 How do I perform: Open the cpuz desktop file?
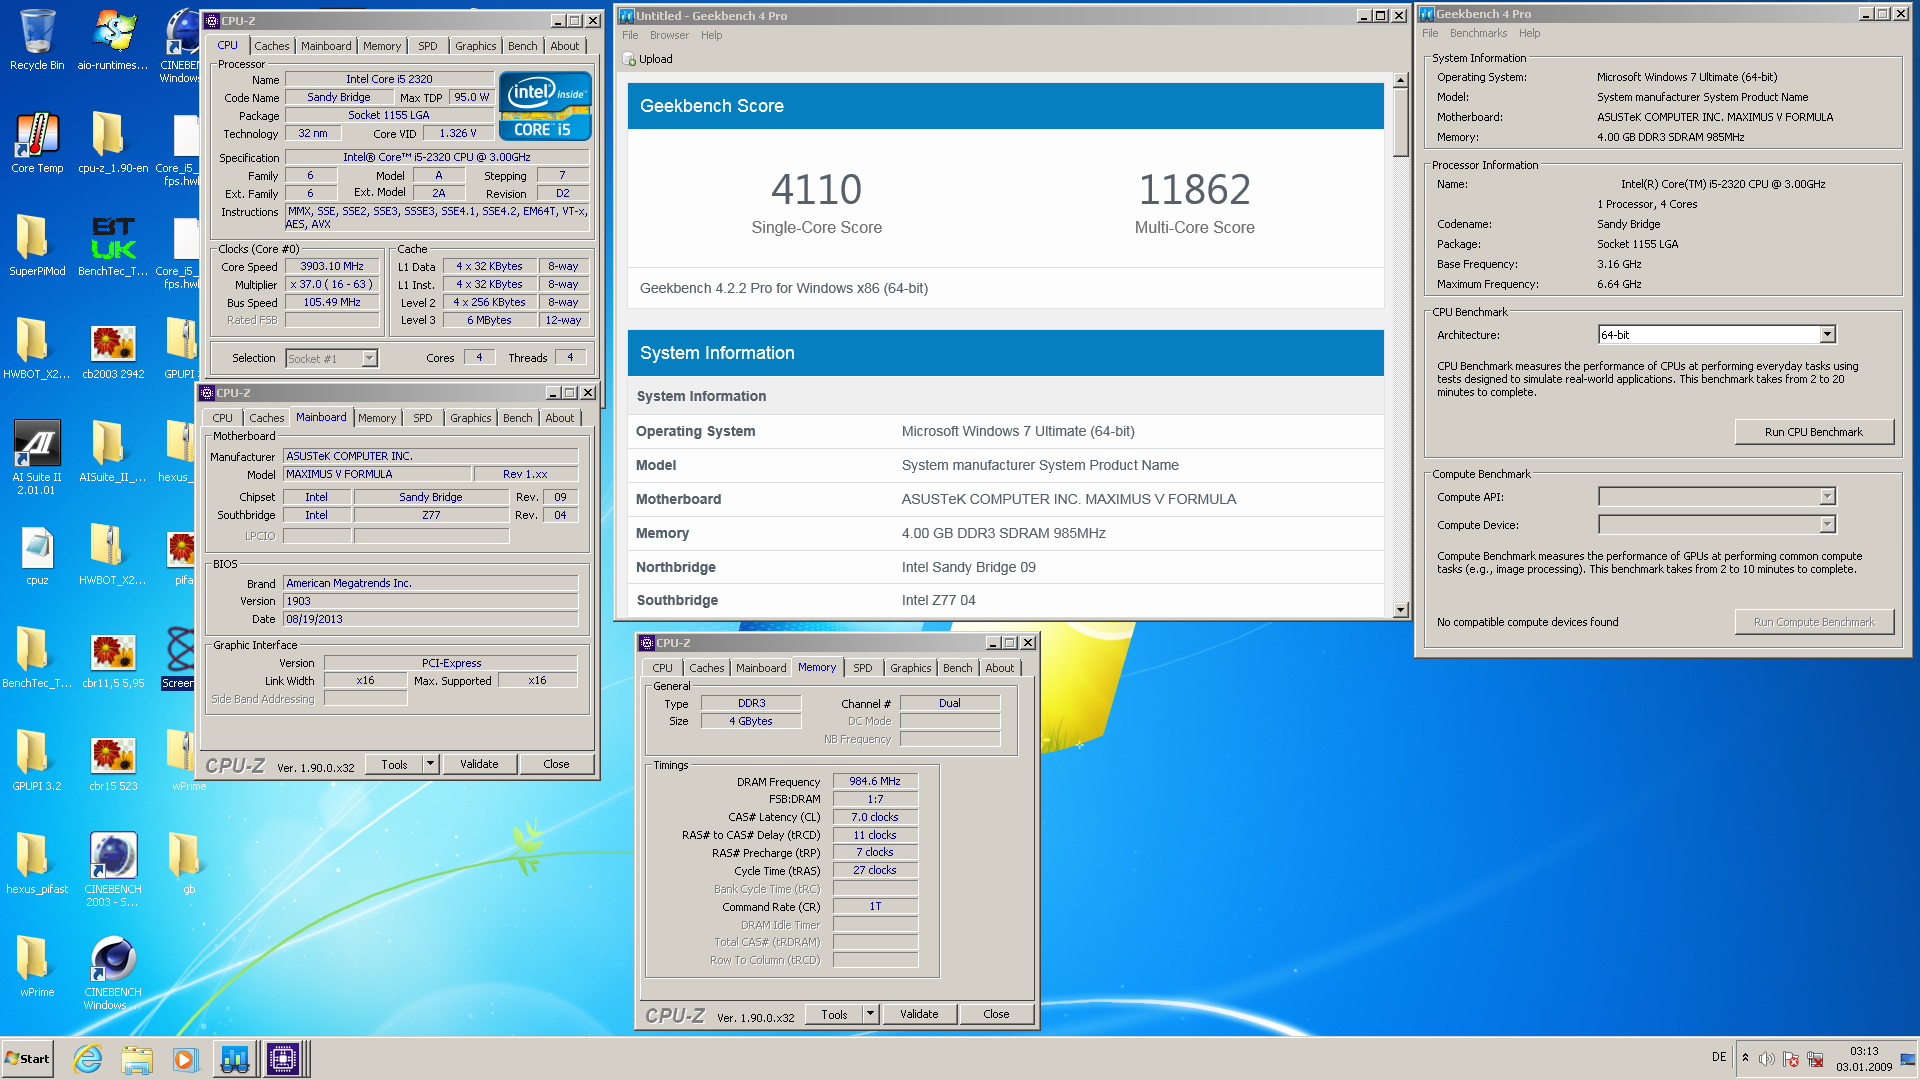pyautogui.click(x=37, y=555)
